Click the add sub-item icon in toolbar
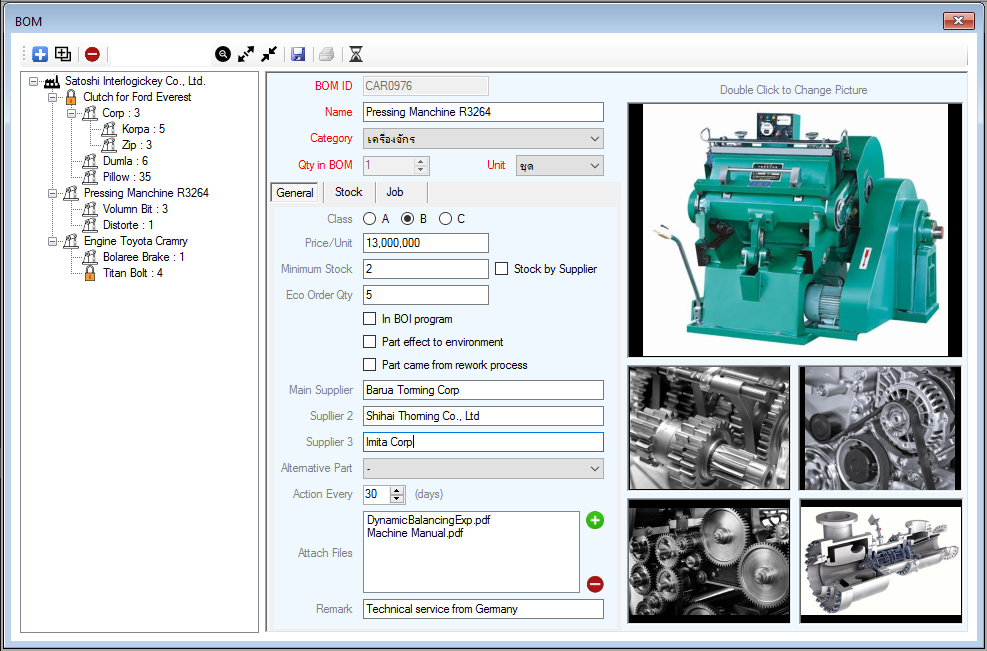The width and height of the screenshot is (987, 651). 63,54
